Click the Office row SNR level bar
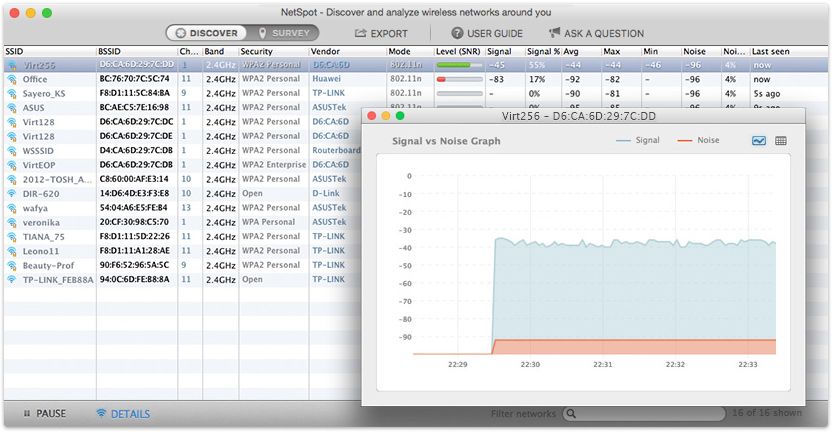Viewport: 832px width, 432px height. (459, 79)
